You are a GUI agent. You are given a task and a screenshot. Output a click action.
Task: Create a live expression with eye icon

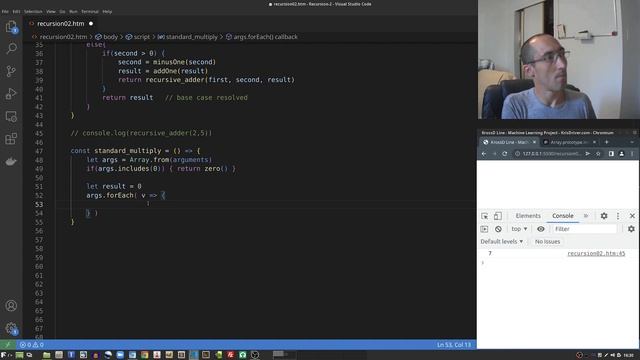tap(540, 229)
